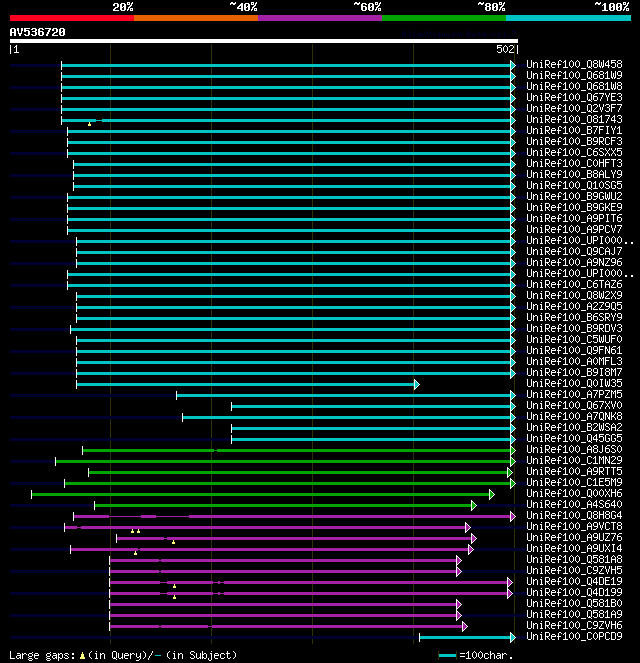Click the UniRef100_A9PIT6 label

tap(574, 218)
